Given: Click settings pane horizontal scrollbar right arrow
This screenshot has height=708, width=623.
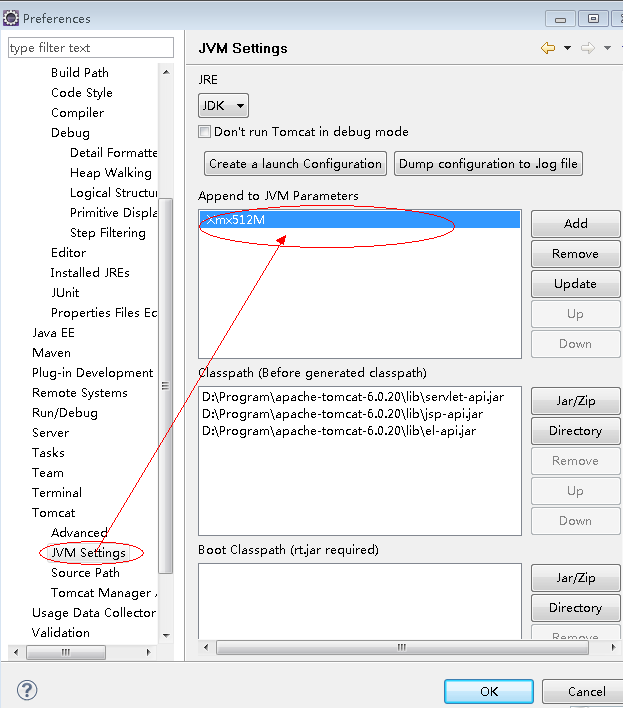Looking at the screenshot, I should pos(613,647).
